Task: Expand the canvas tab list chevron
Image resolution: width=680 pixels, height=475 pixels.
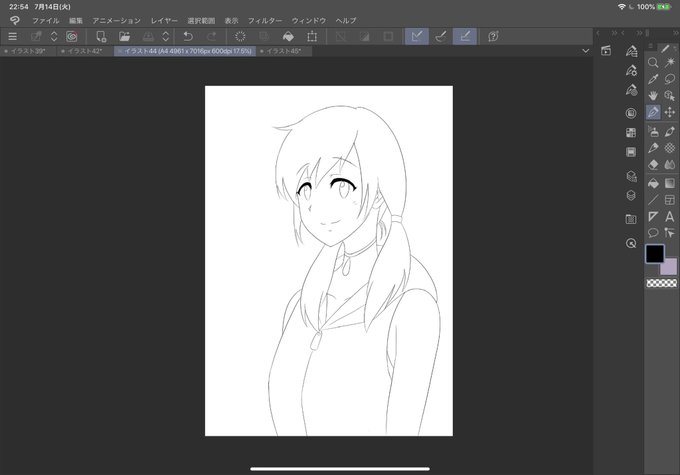Action: [x=585, y=51]
